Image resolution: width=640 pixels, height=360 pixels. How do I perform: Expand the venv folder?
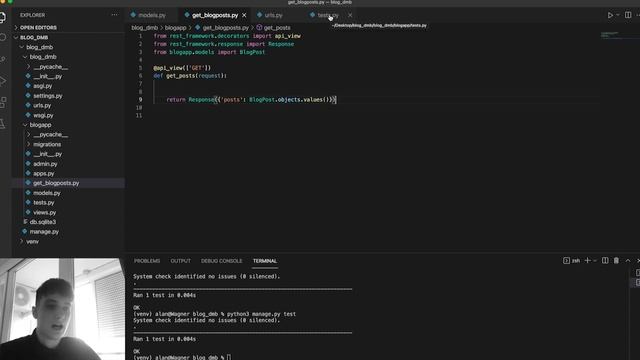[x=32, y=242]
